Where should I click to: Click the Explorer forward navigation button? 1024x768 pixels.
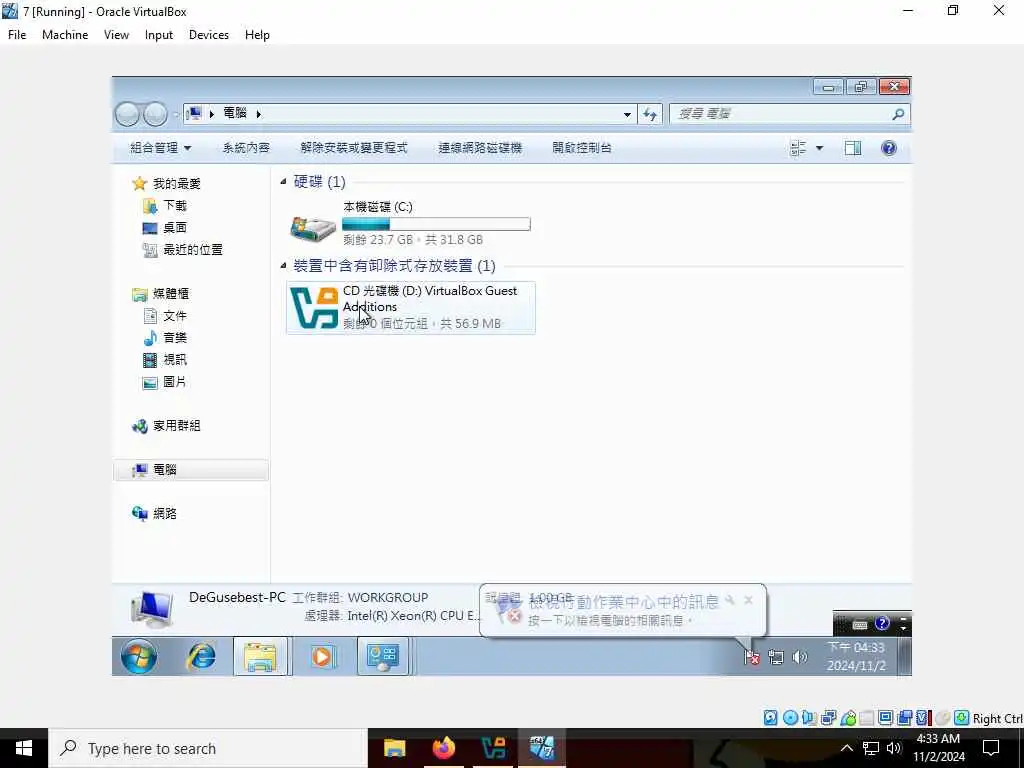click(155, 114)
